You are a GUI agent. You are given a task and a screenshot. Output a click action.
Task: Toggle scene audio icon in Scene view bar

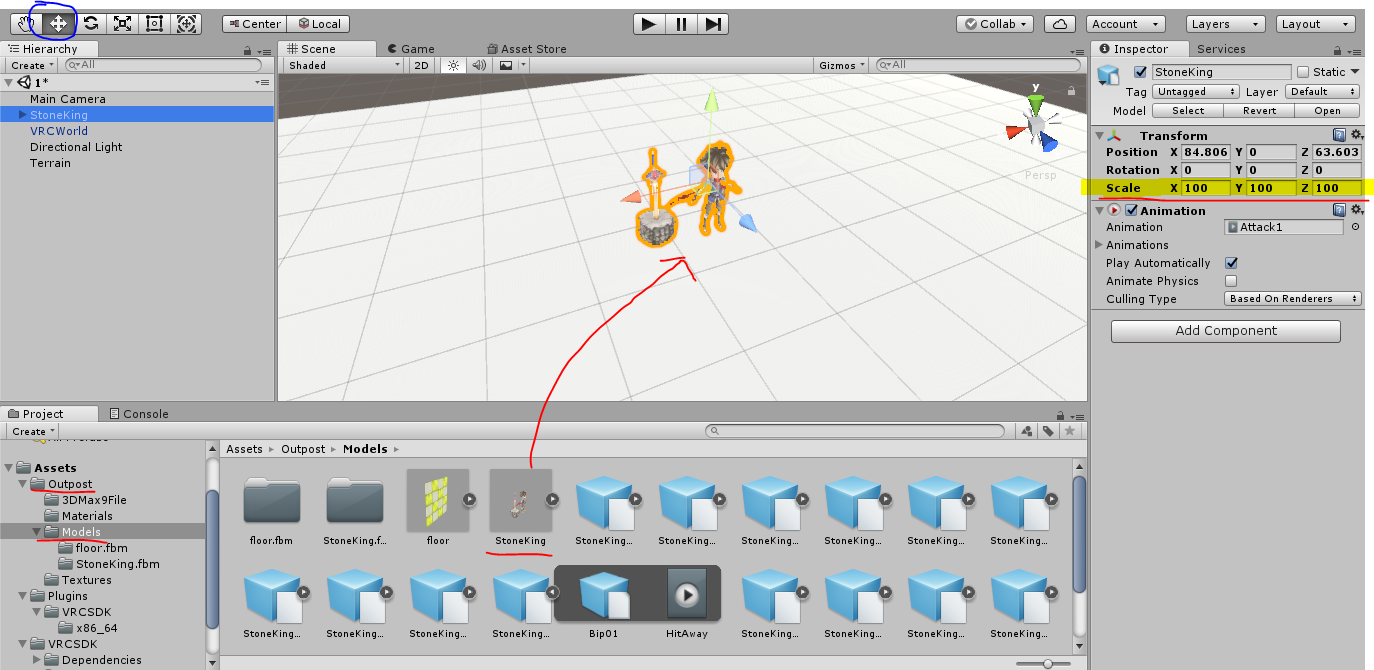[x=480, y=64]
